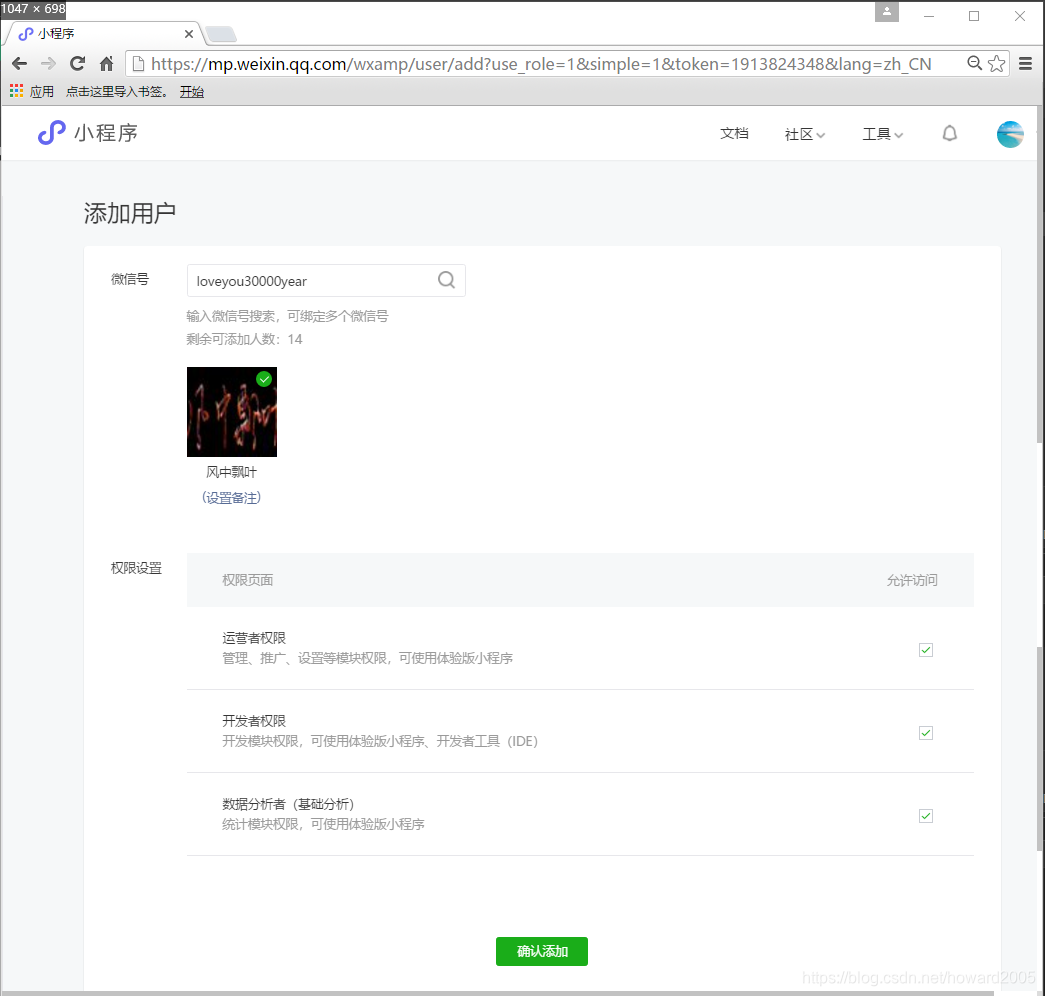The width and height of the screenshot is (1045, 996).
Task: Click the Chrome user profile icon
Action: click(887, 11)
